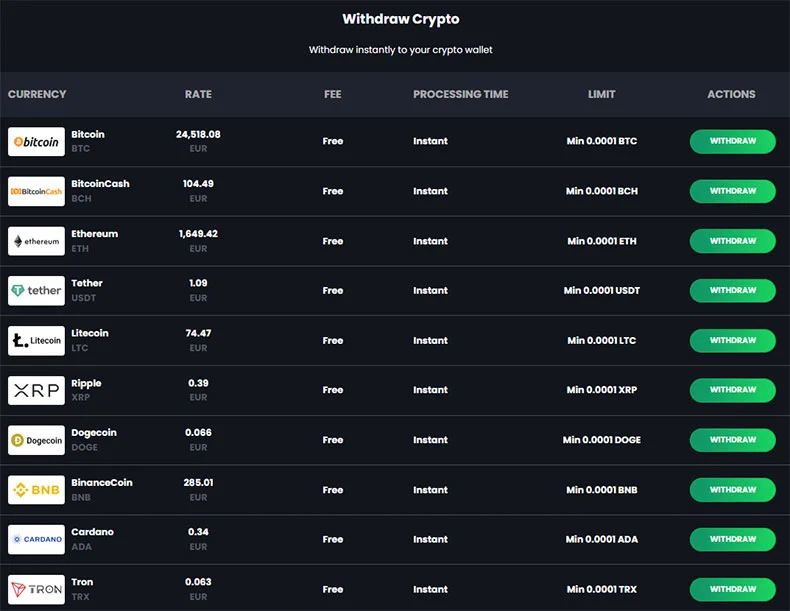790x611 pixels.
Task: Click the Bitcoin rate 24,518.08
Action: coord(198,134)
